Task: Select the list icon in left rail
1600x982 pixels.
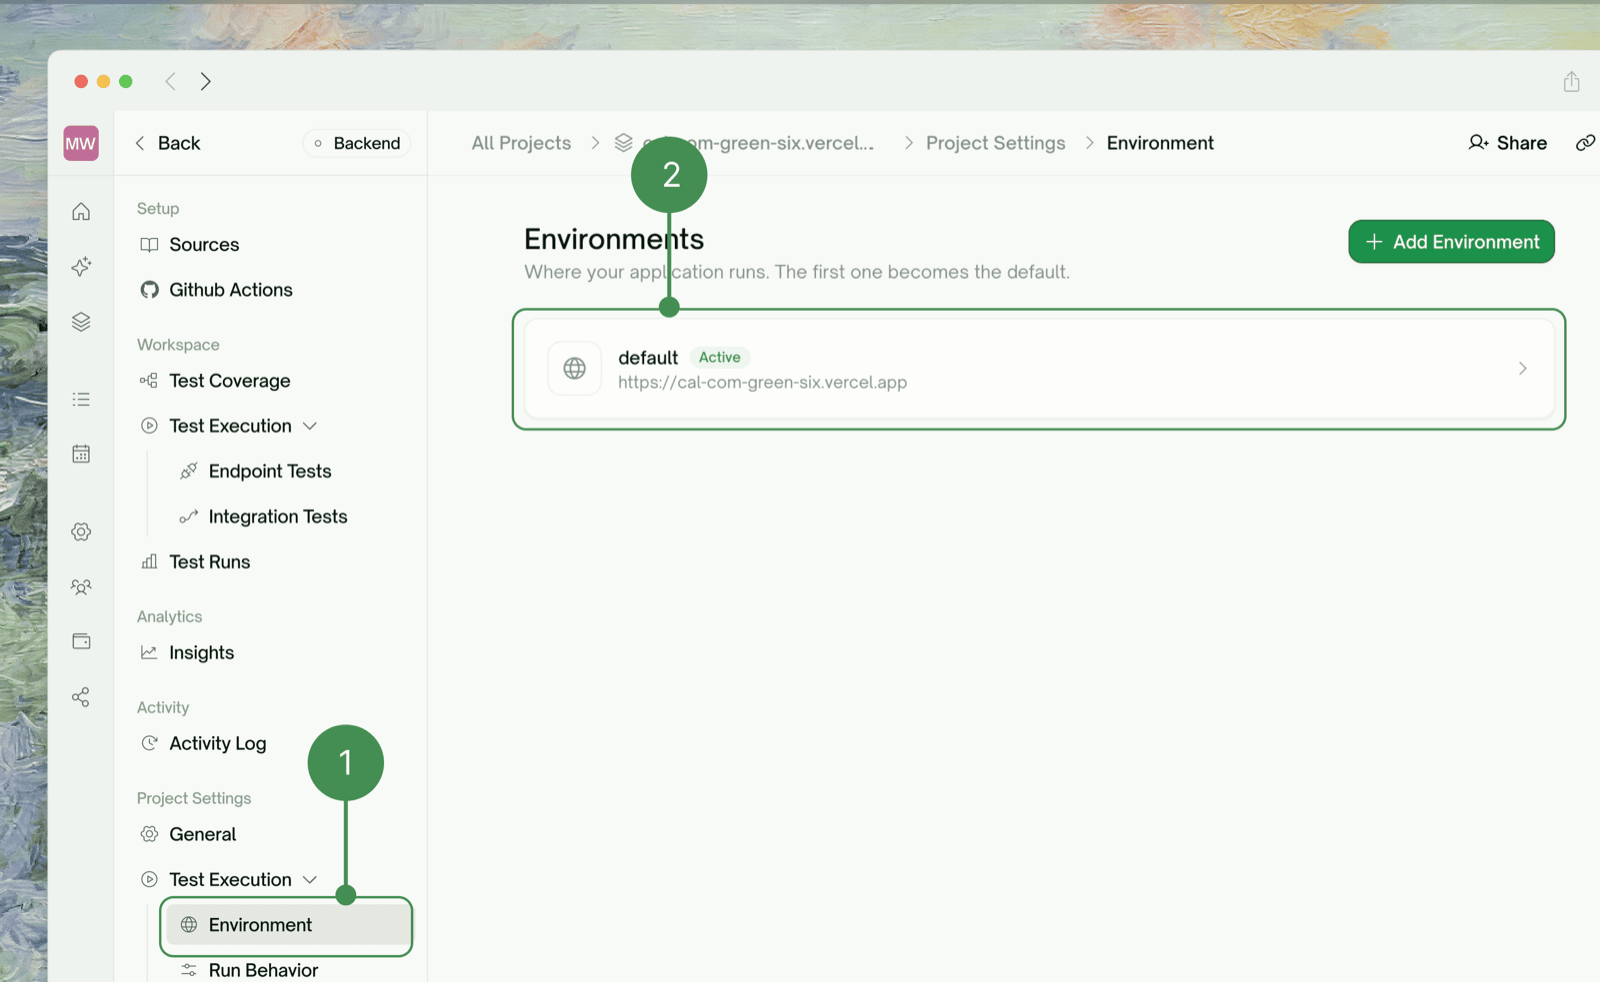Action: coord(81,399)
